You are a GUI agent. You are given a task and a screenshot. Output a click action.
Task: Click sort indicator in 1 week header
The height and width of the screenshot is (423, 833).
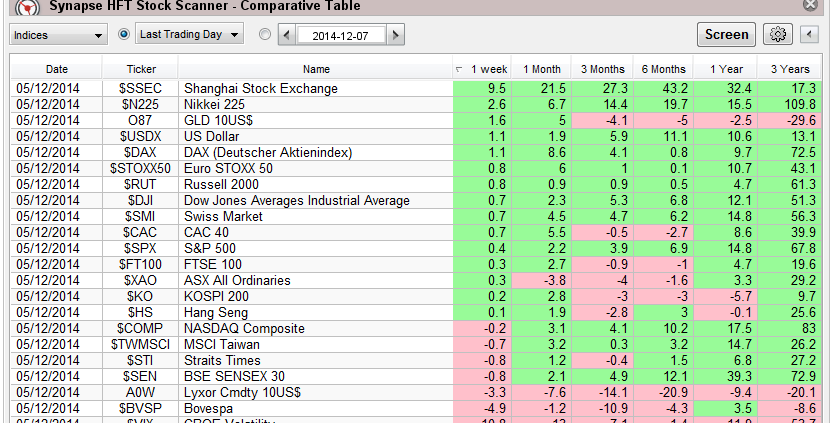(x=459, y=69)
